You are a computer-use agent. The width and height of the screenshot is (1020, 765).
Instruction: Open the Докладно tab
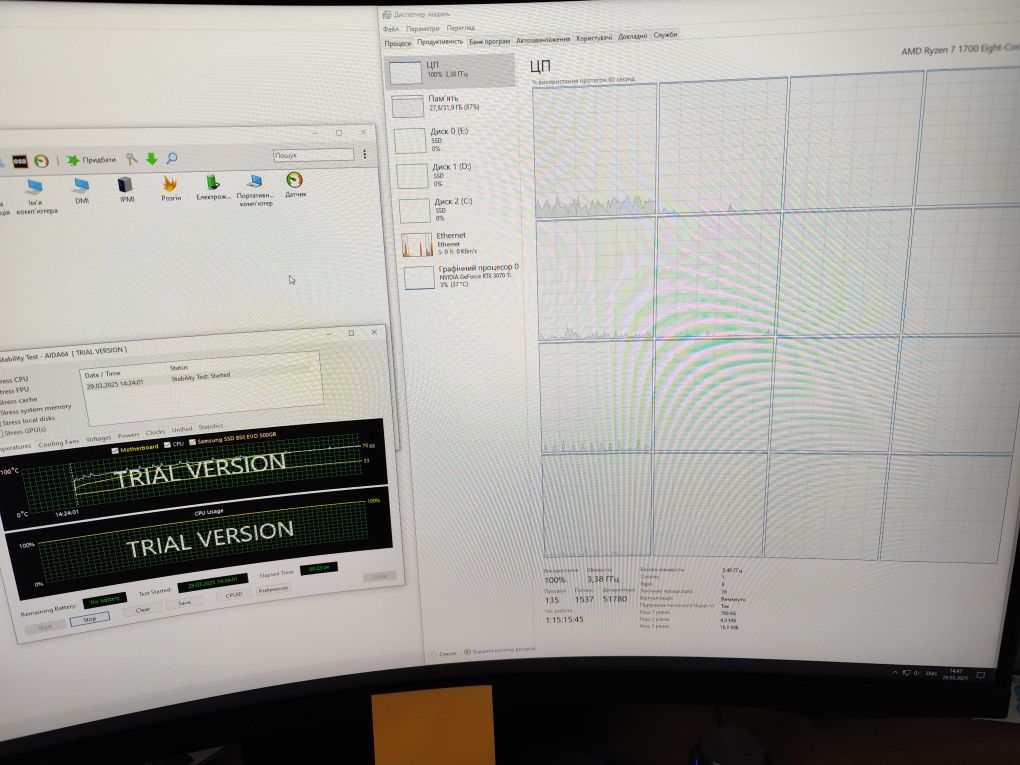click(632, 36)
